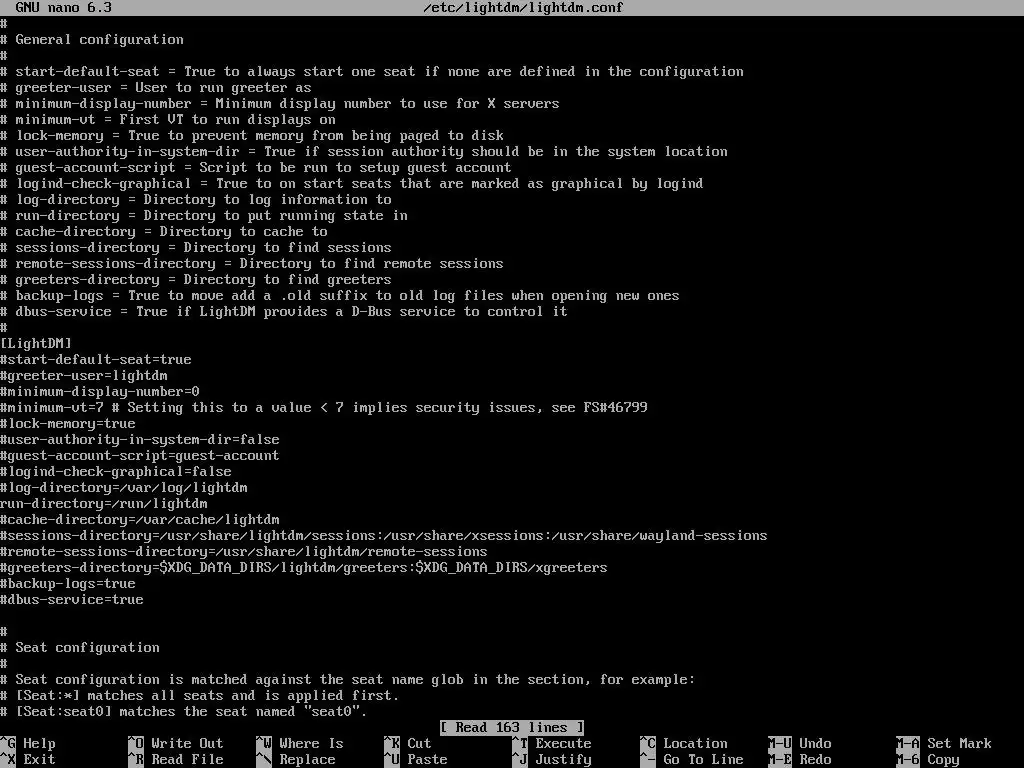The width and height of the screenshot is (1024, 768).
Task: Click the '# Seat configuration' comment heading
Action: click(80, 648)
